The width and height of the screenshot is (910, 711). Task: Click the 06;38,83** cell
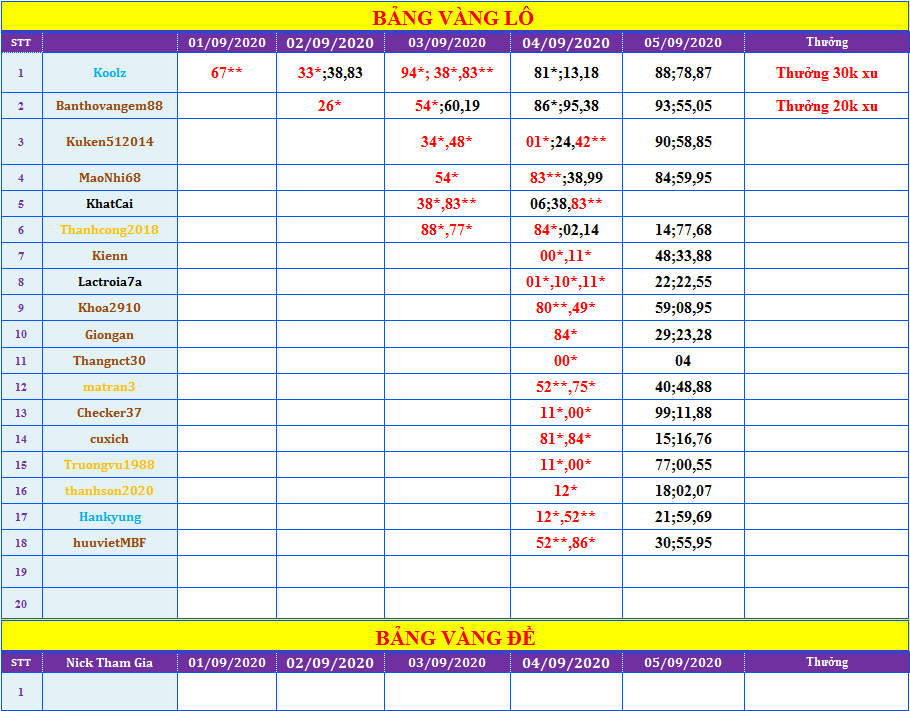point(566,204)
